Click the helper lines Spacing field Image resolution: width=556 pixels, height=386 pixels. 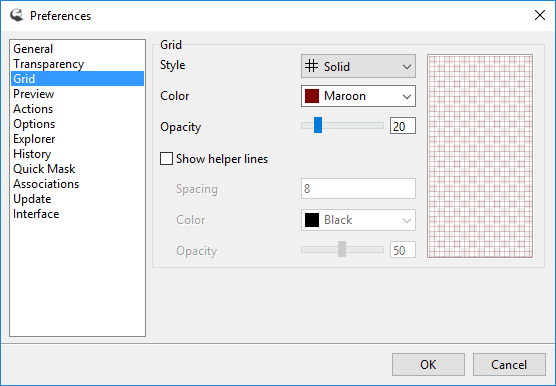coord(358,189)
